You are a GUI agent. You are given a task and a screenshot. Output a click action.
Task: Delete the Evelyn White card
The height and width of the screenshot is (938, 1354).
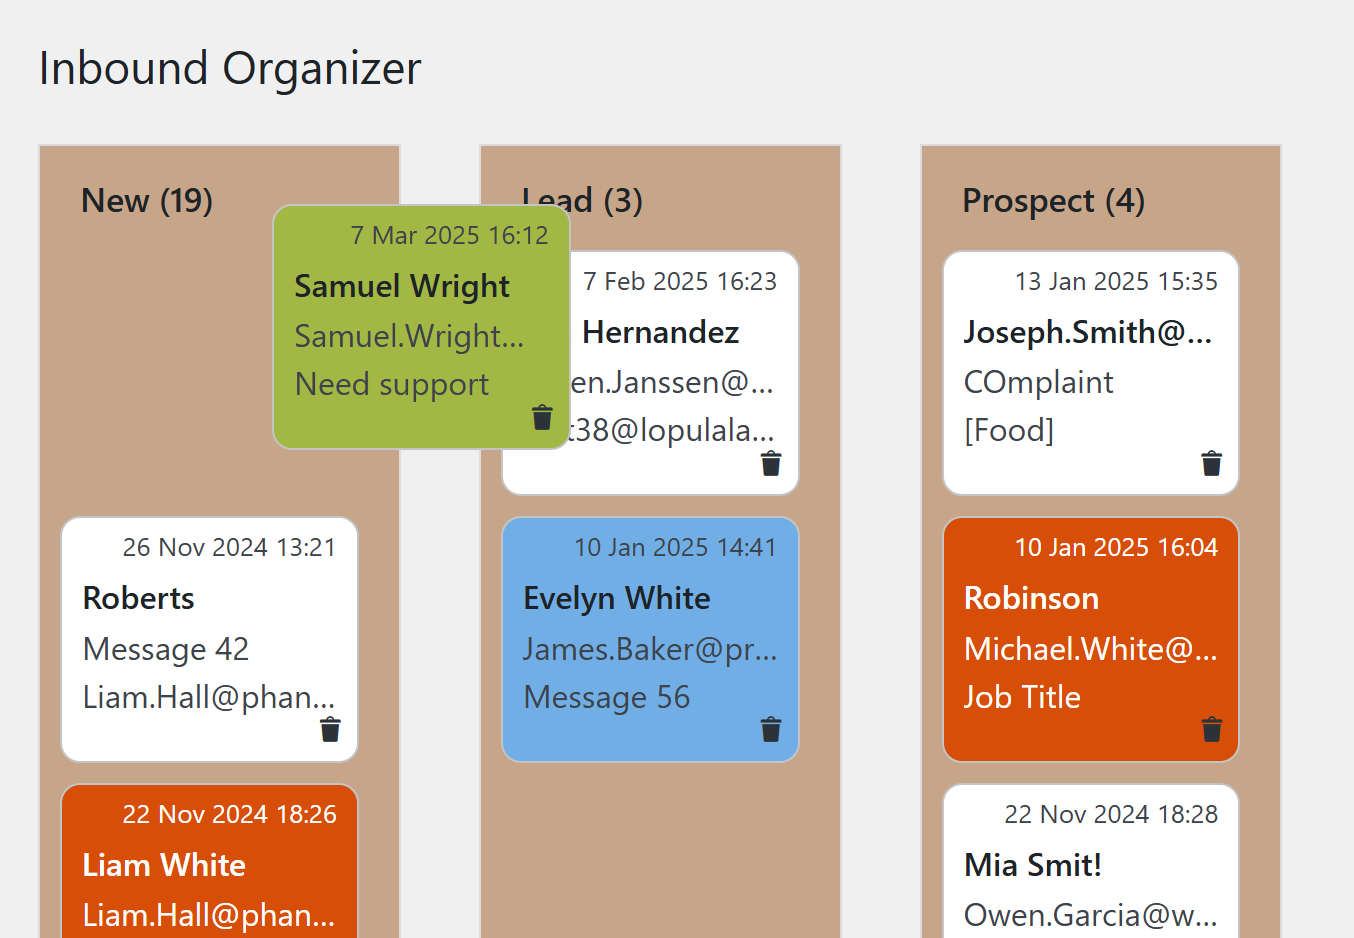click(x=771, y=730)
